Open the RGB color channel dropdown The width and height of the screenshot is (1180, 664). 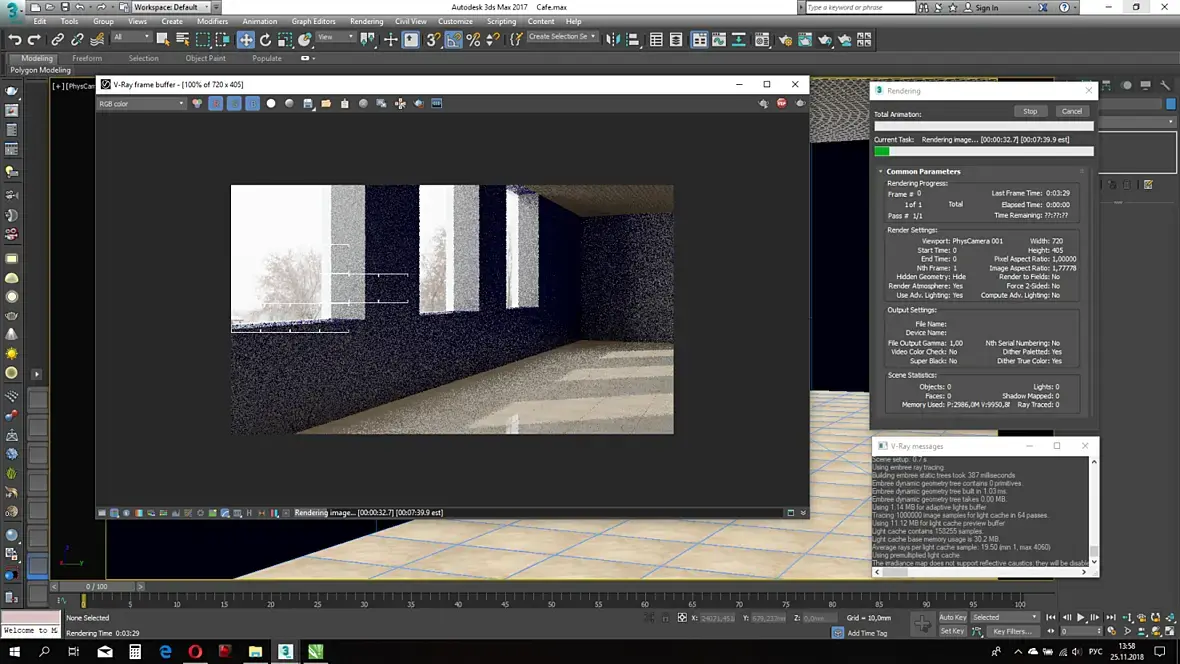(141, 103)
